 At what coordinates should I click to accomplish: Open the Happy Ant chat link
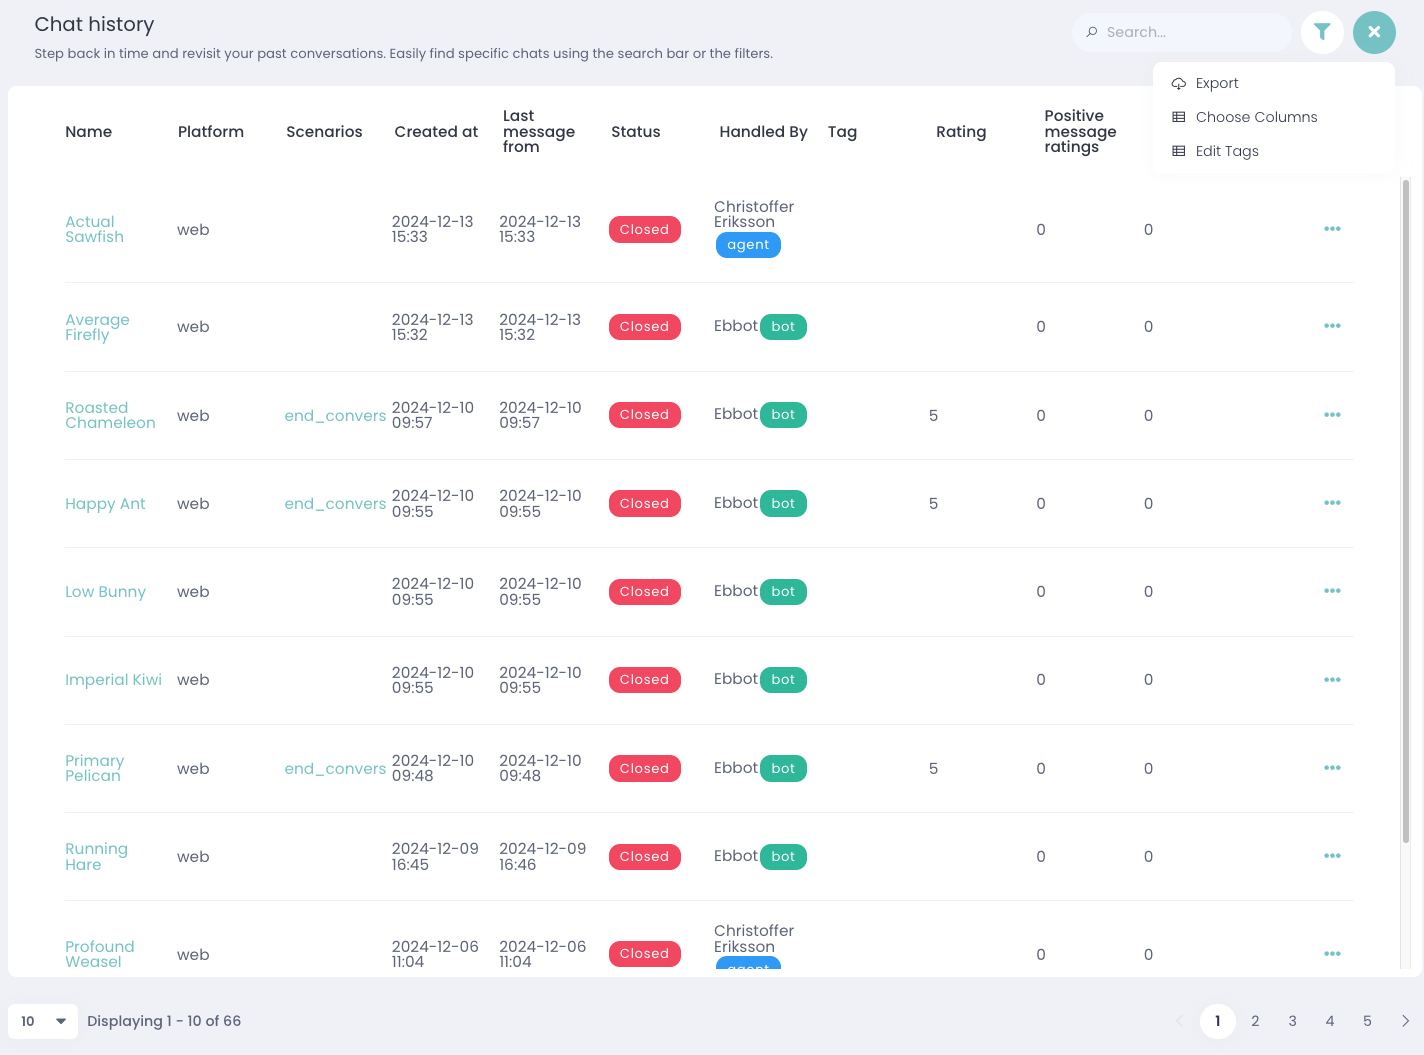[105, 504]
